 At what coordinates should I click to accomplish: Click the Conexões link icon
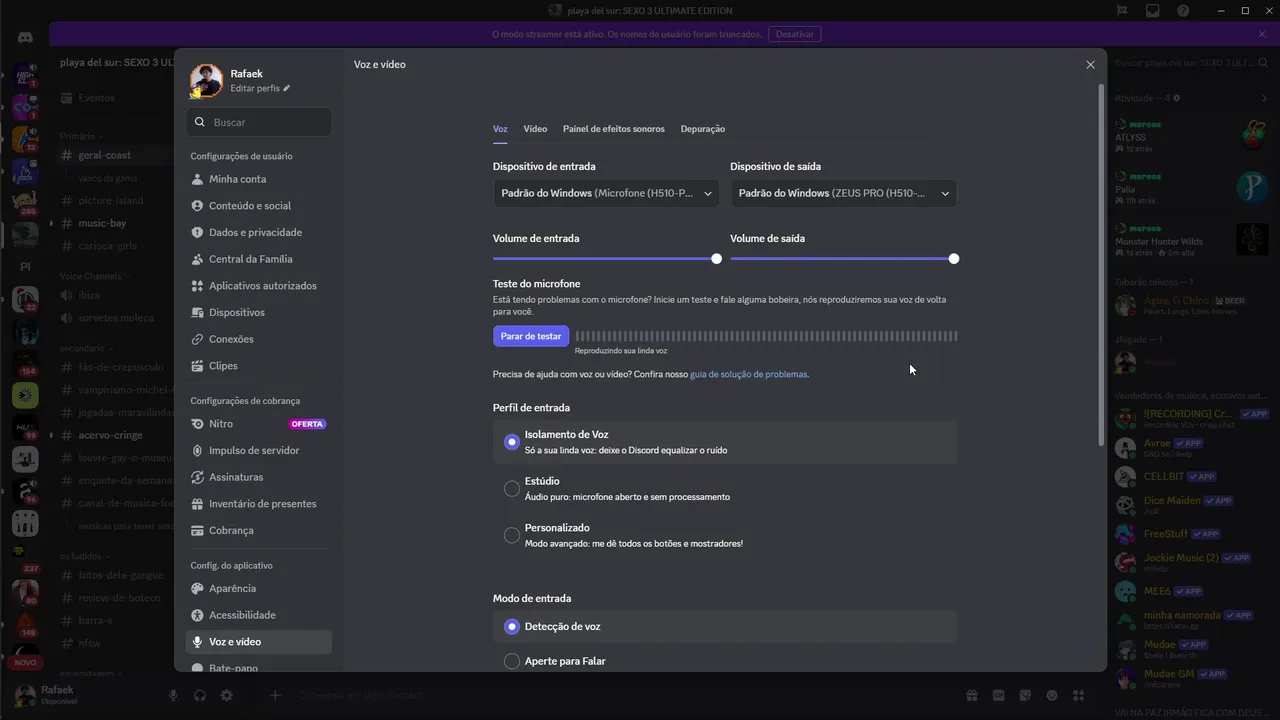point(198,339)
